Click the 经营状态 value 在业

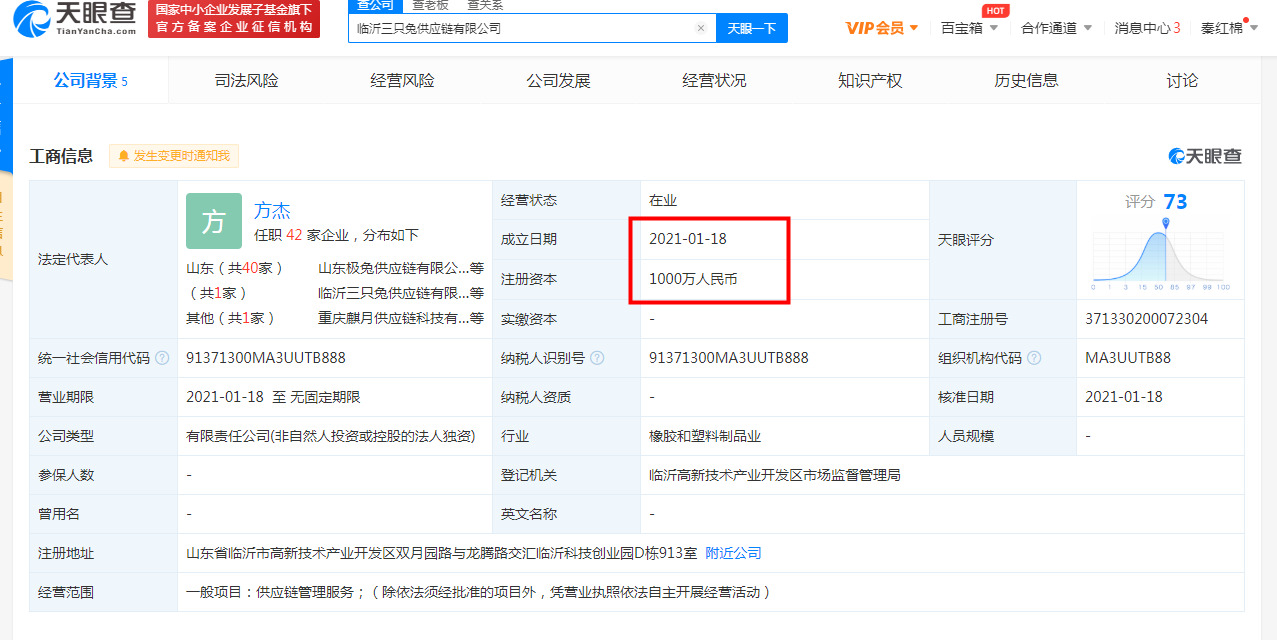pyautogui.click(x=663, y=200)
